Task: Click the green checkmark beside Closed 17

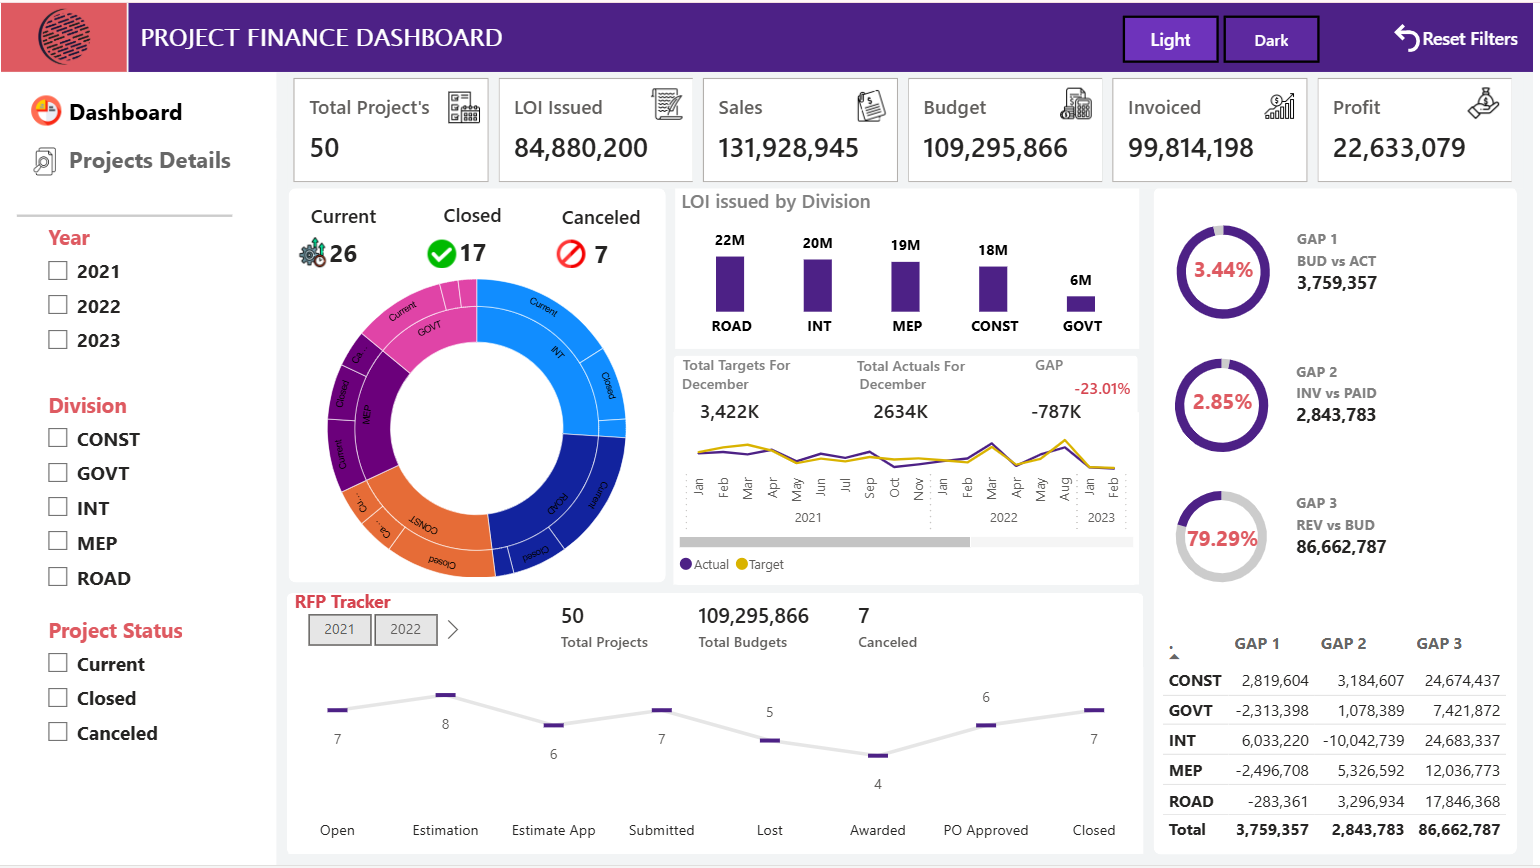Action: tap(439, 253)
